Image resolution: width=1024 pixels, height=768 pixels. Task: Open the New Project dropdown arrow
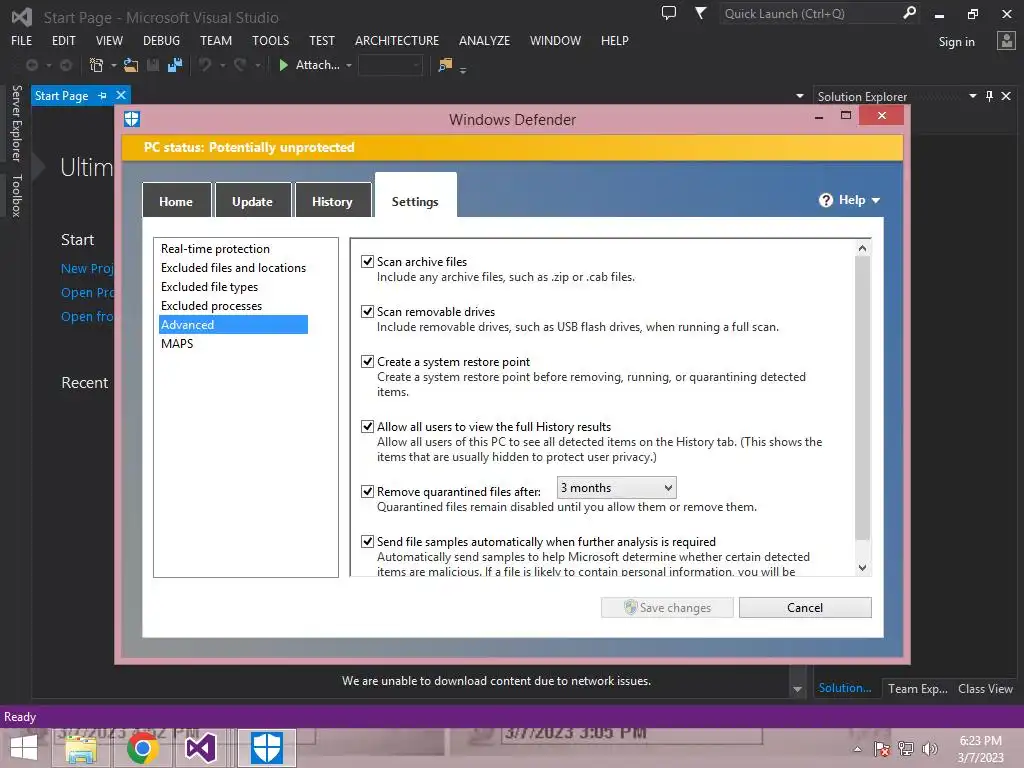pyautogui.click(x=114, y=65)
